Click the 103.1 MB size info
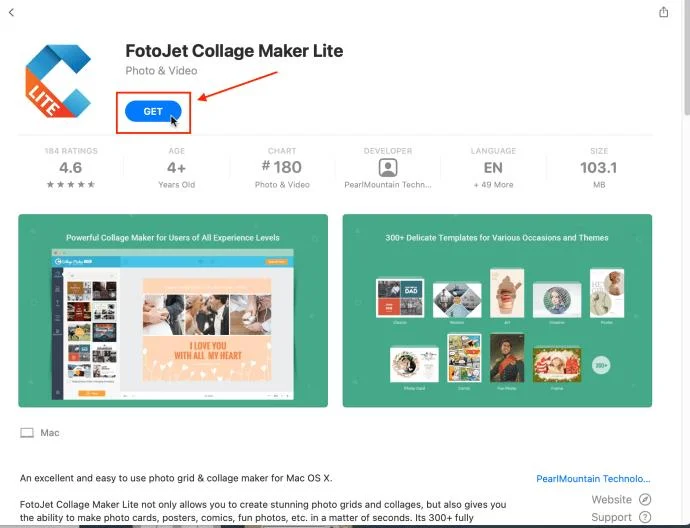 (599, 168)
